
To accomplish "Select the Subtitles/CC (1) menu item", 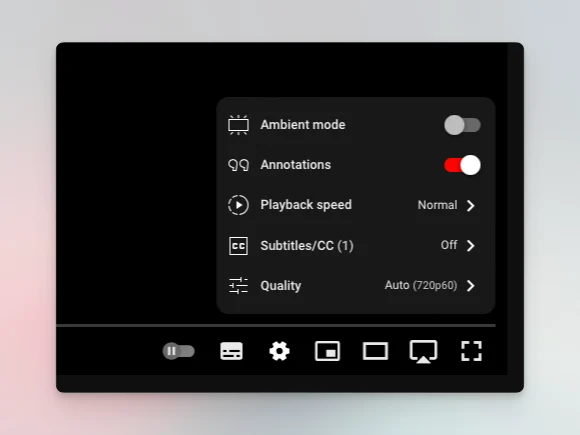I will coord(356,246).
